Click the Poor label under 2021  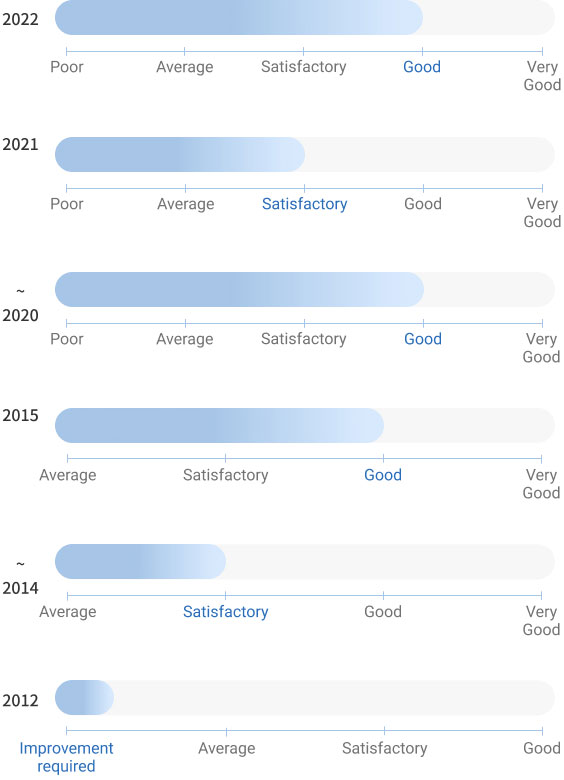click(x=67, y=204)
